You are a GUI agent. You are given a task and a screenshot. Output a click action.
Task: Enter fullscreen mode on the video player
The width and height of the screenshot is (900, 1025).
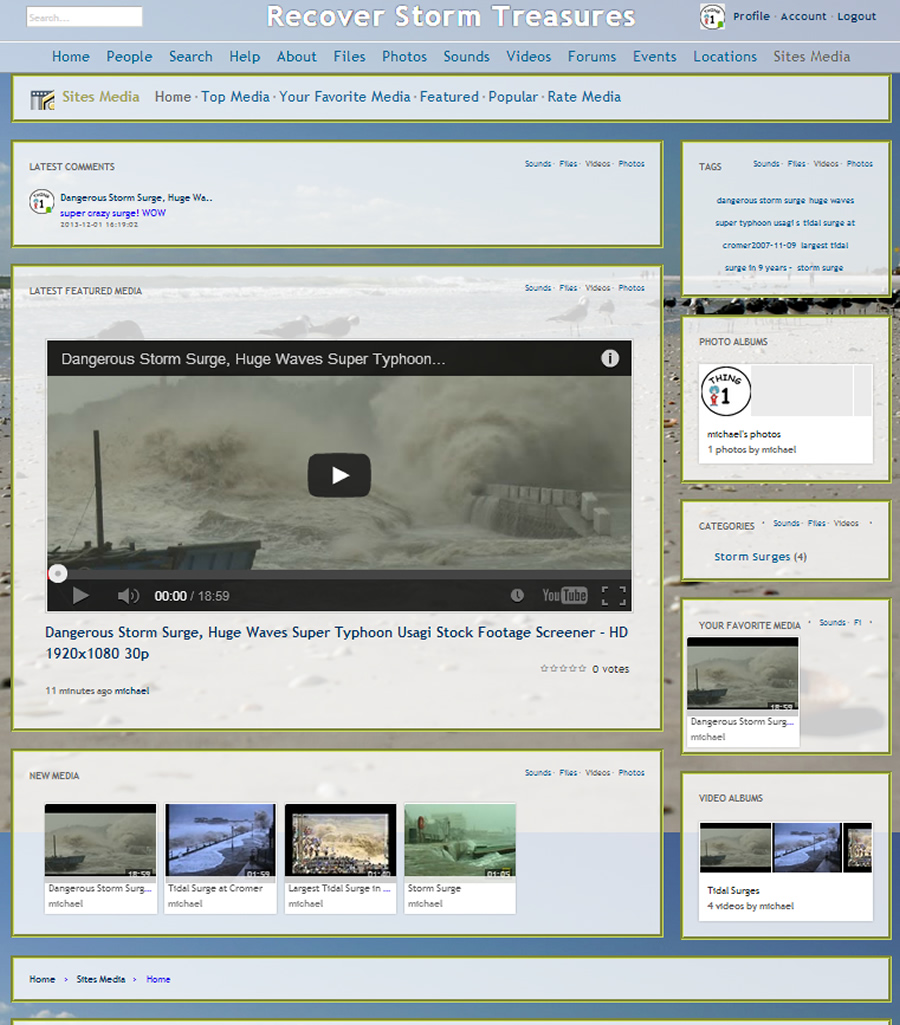pos(613,596)
